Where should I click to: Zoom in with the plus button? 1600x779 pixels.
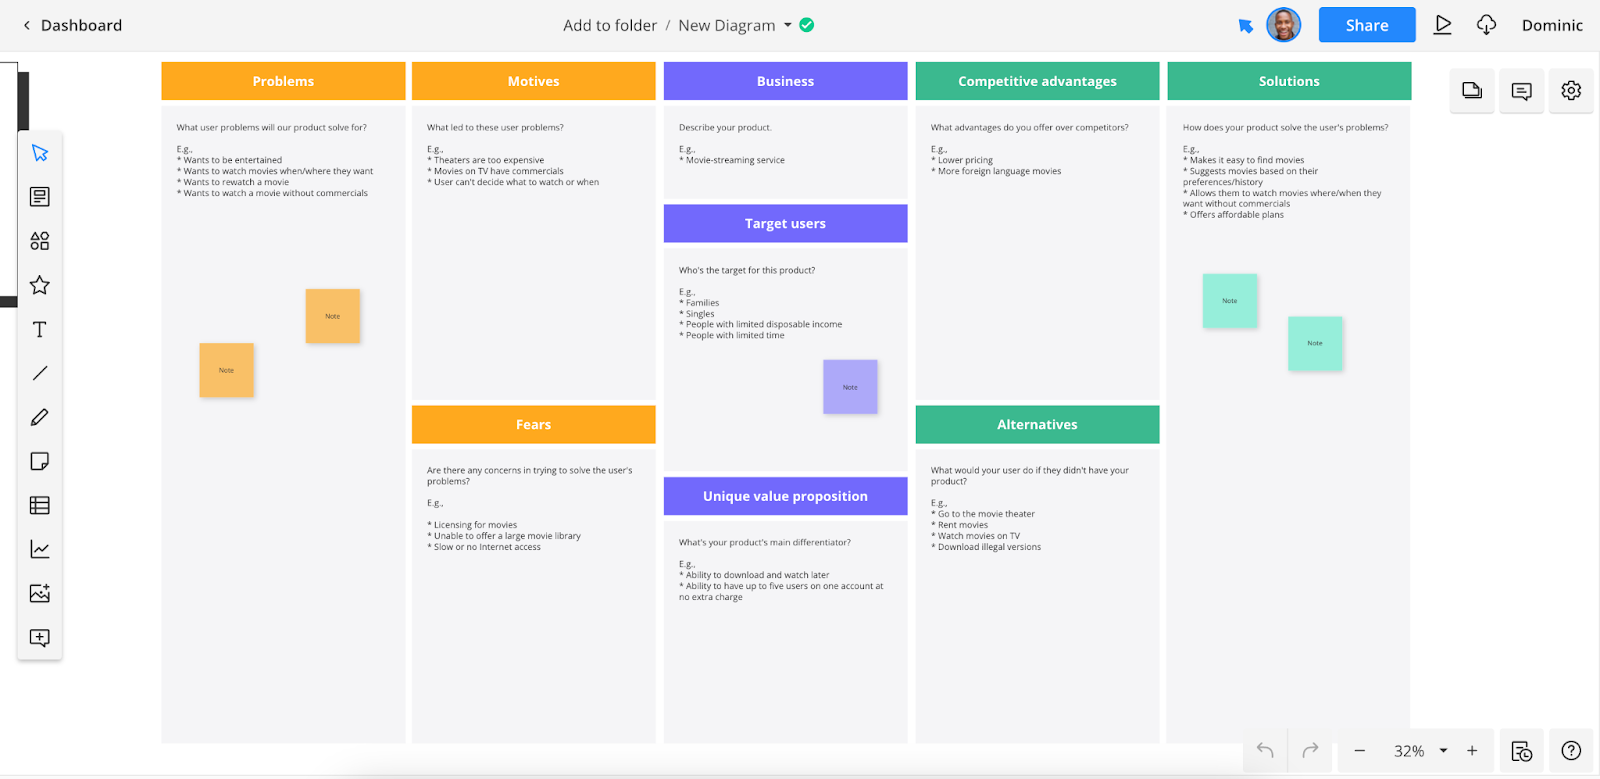1472,751
